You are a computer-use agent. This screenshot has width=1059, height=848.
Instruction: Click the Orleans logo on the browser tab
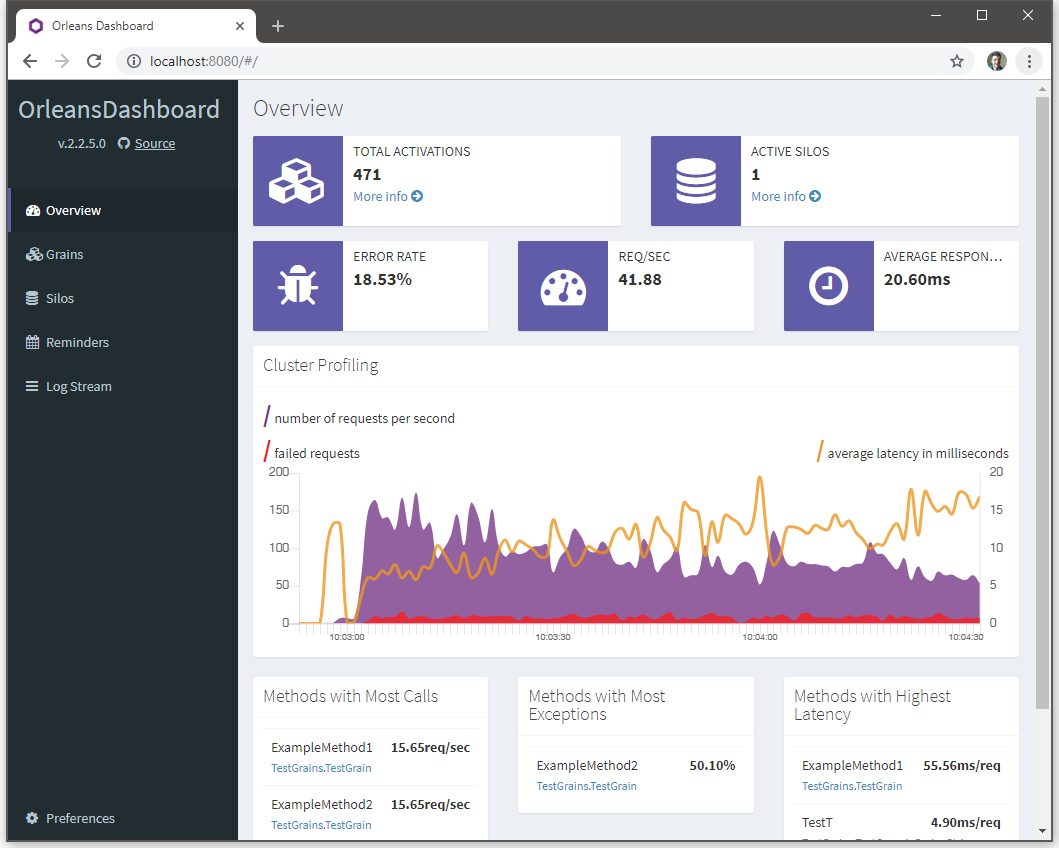pos(35,25)
